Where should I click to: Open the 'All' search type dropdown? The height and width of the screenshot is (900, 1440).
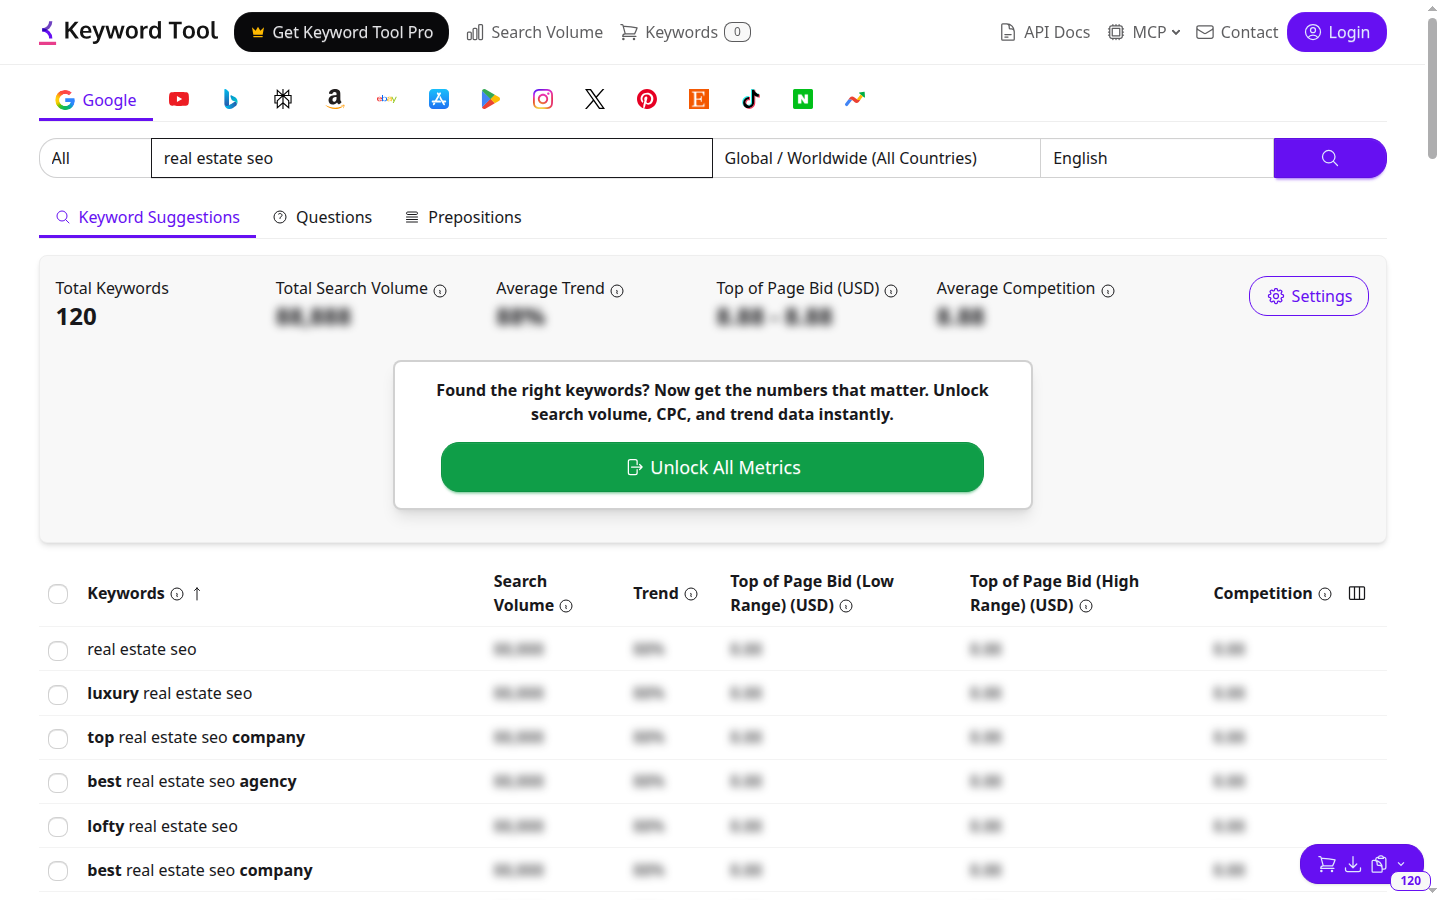click(95, 158)
